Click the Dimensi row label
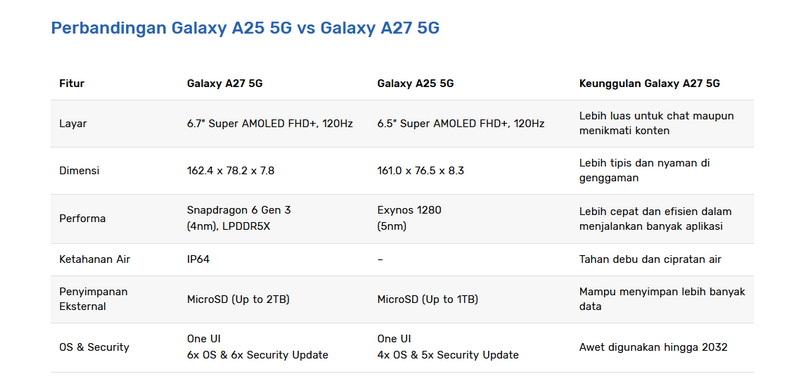 tap(79, 171)
